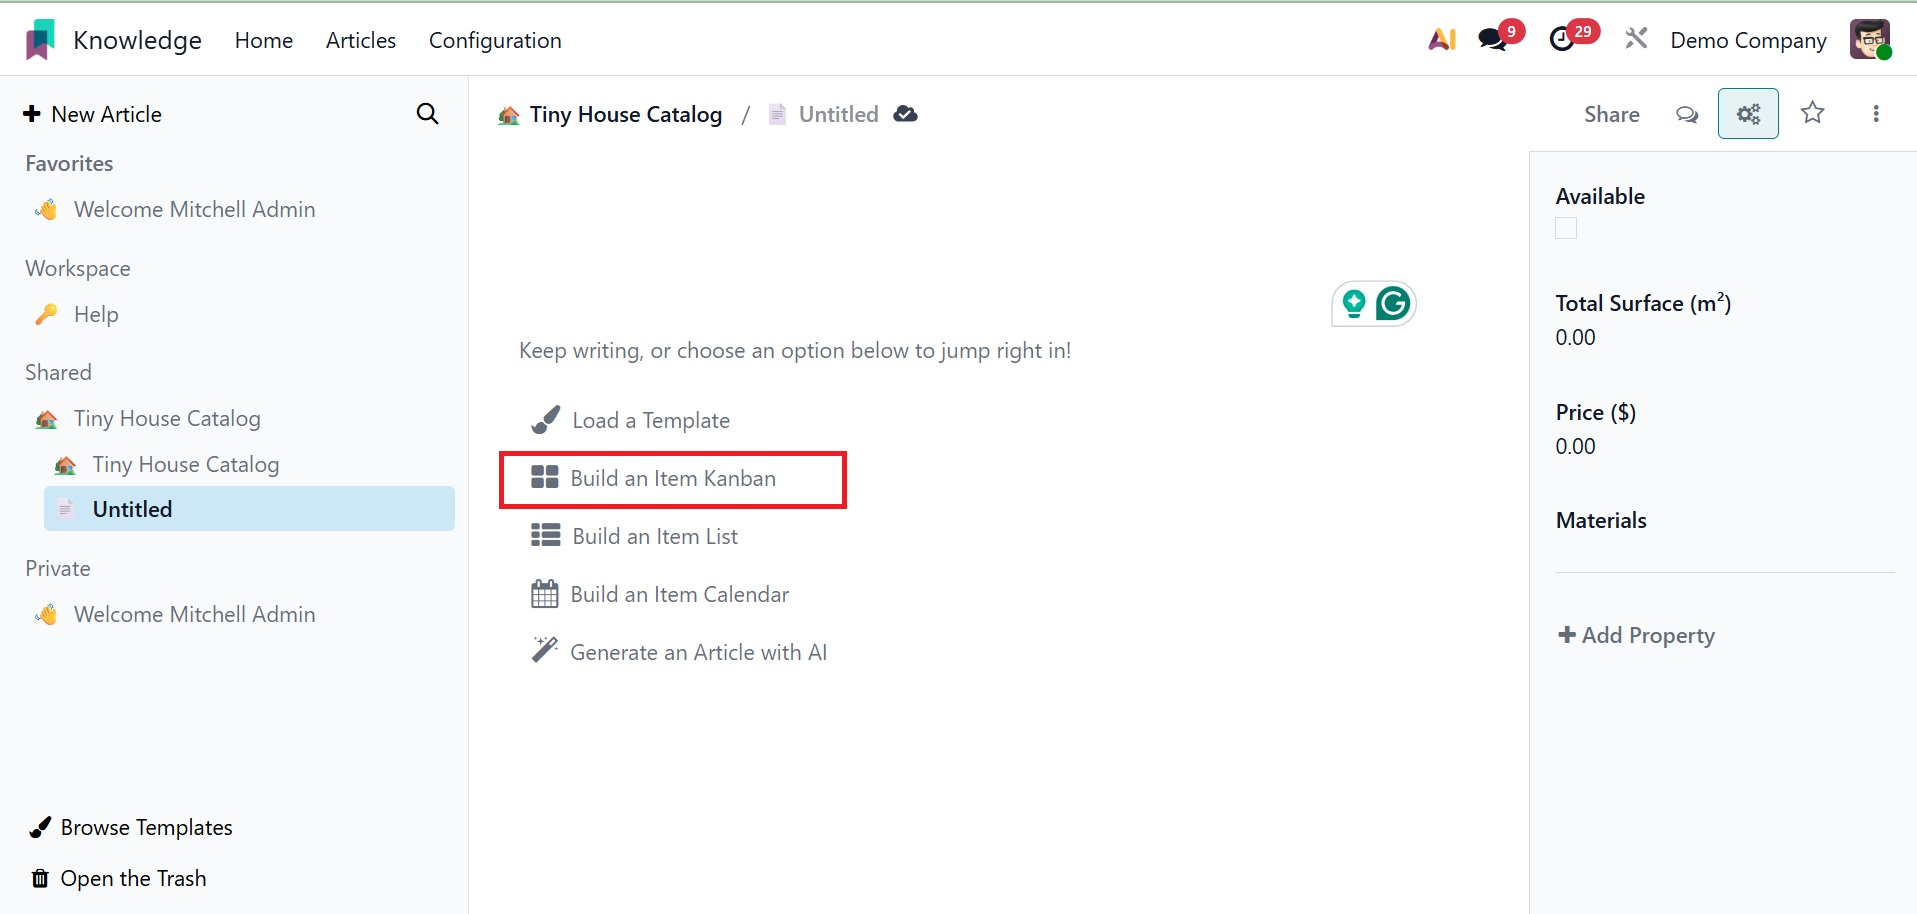This screenshot has width=1917, height=914.
Task: Open the Articles menu
Action: click(x=361, y=40)
